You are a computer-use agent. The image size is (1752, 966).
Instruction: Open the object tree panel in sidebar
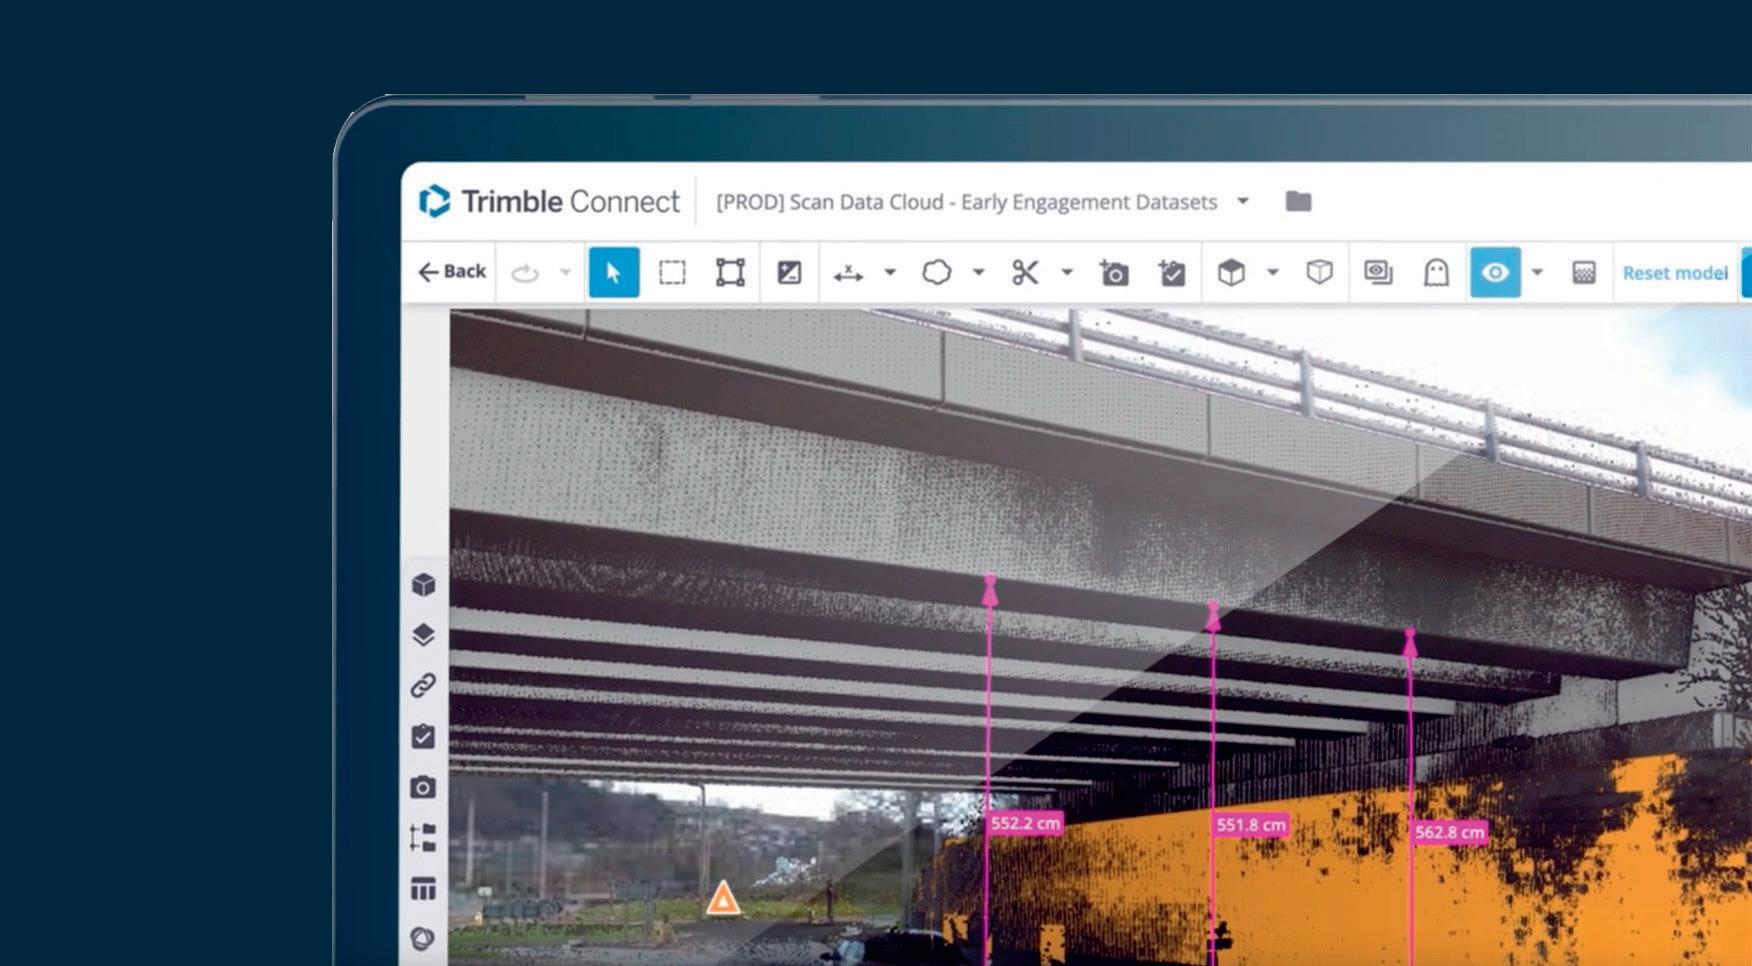pos(424,838)
